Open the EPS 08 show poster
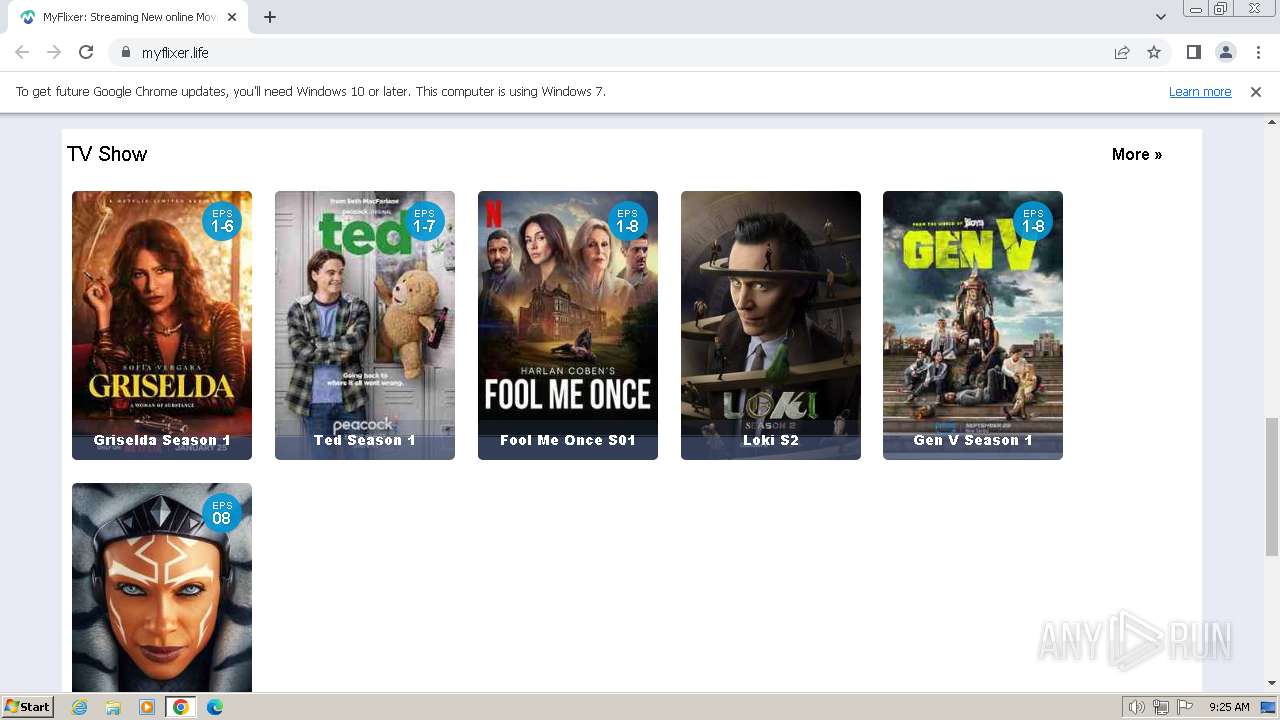This screenshot has width=1280, height=720. [x=162, y=588]
